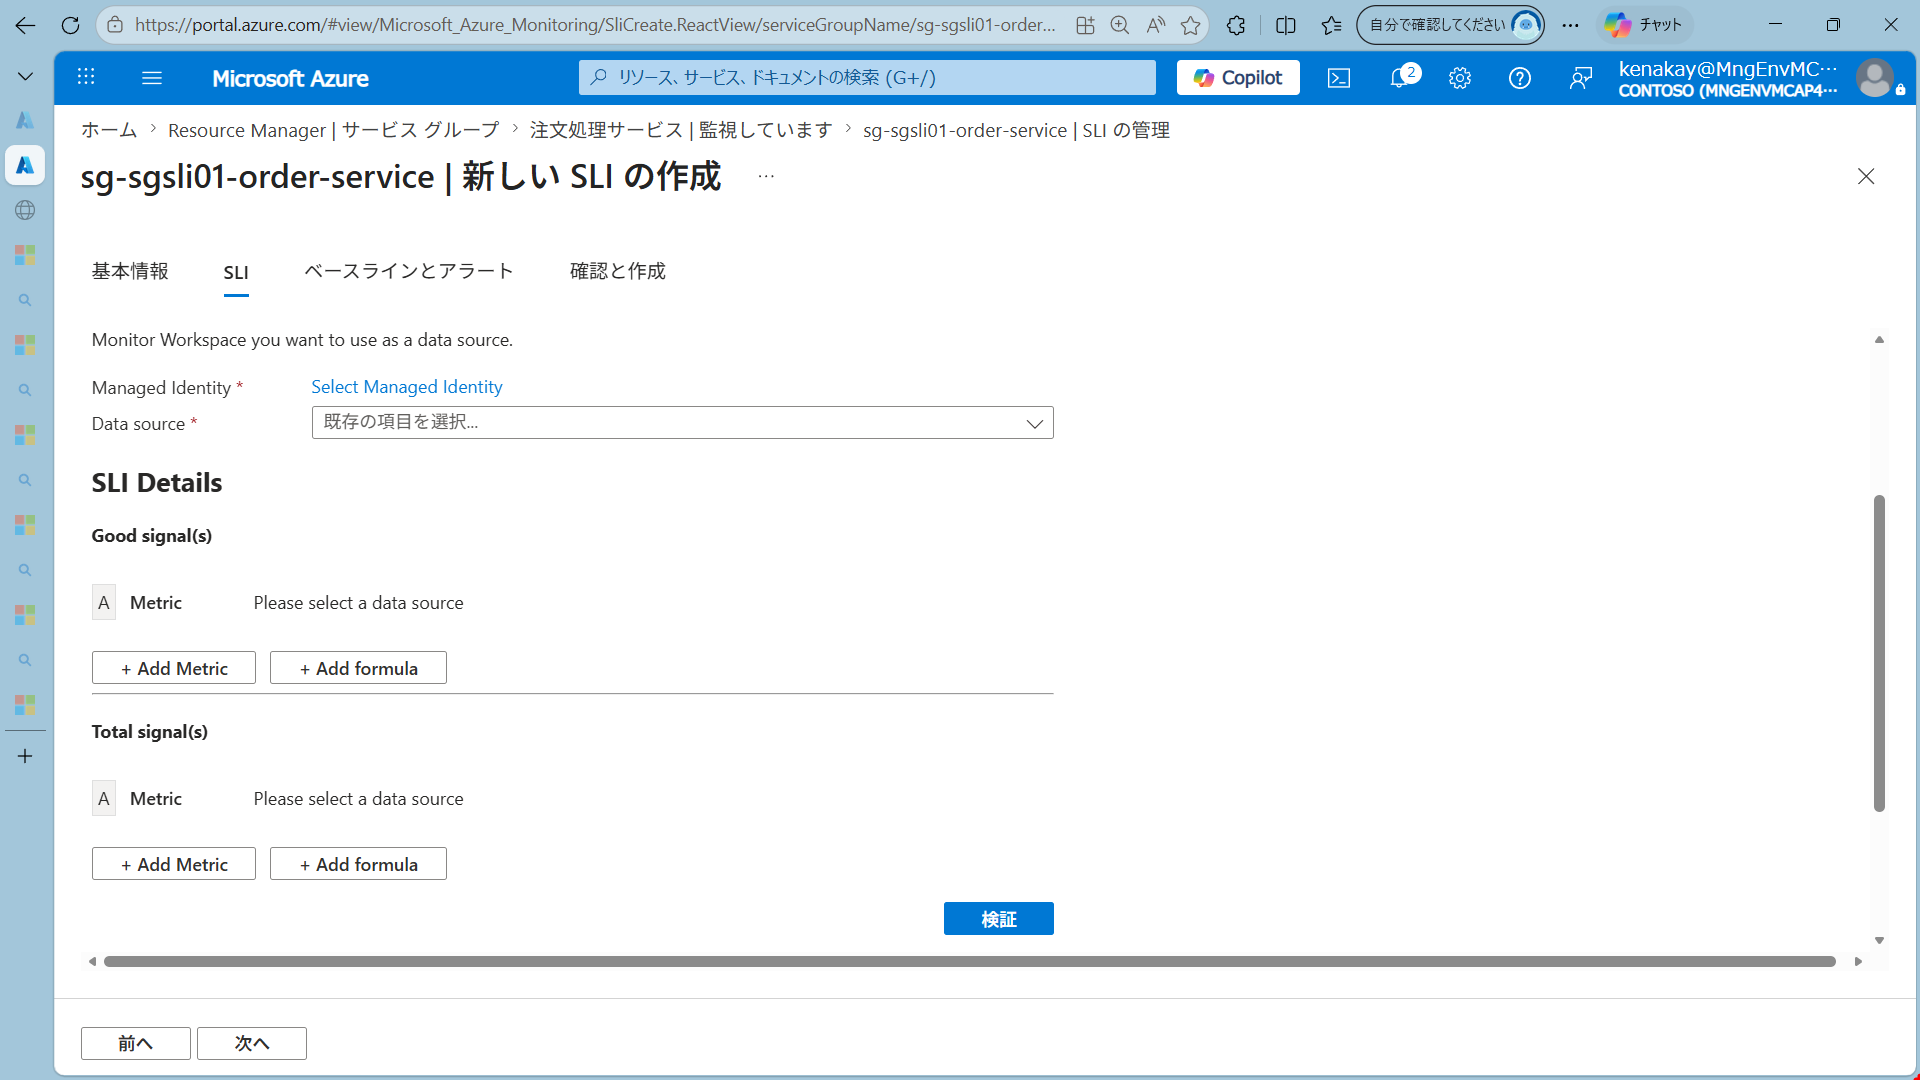Open the browser settings ellipsis menu
This screenshot has height=1080, width=1920.
pyautogui.click(x=1571, y=25)
